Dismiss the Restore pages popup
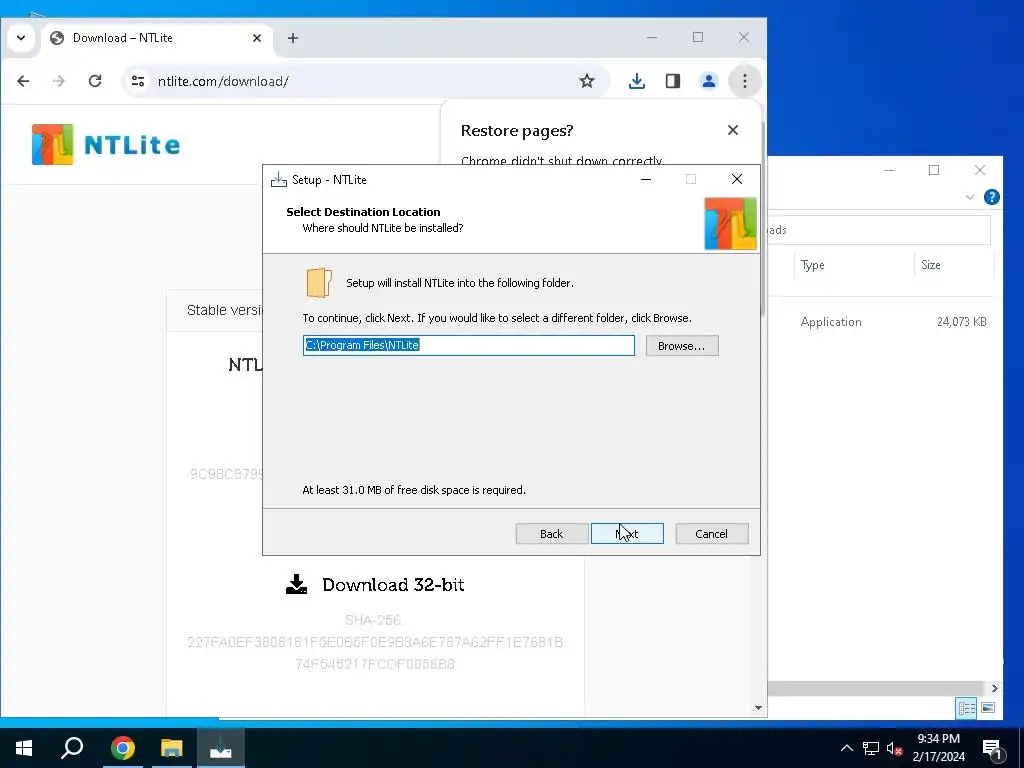This screenshot has height=768, width=1024. (733, 130)
